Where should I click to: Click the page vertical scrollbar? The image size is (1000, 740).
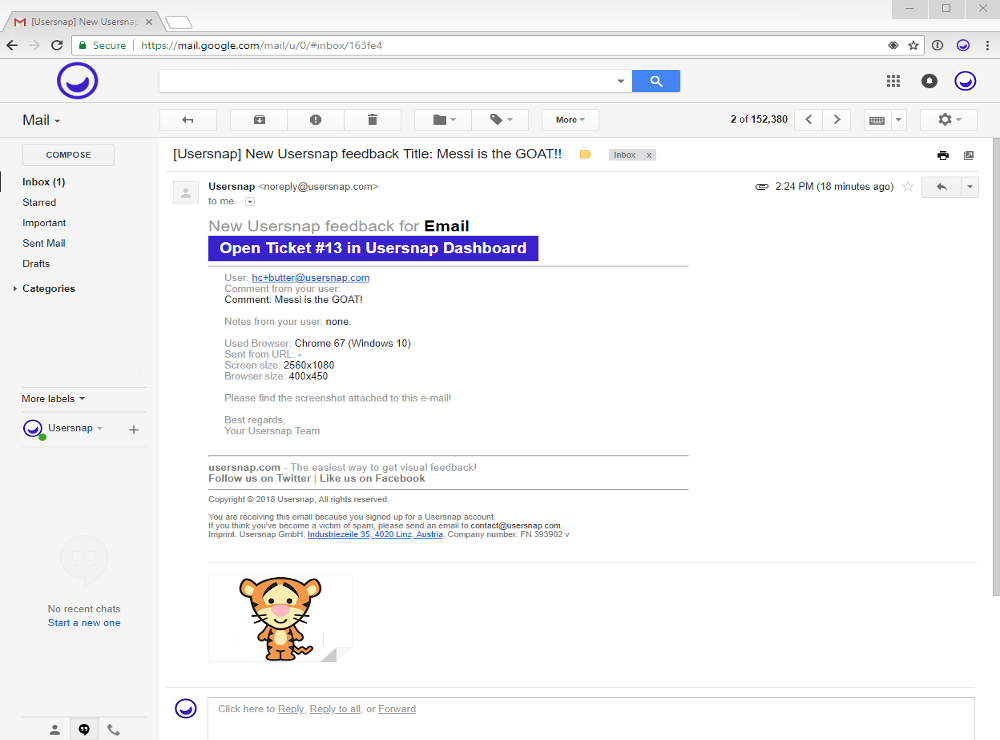tap(996, 367)
